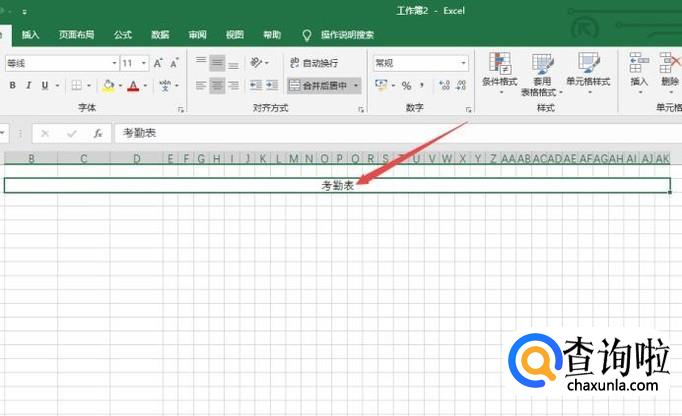Open the font size dropdown showing 11
The height and width of the screenshot is (416, 682).
click(x=134, y=64)
